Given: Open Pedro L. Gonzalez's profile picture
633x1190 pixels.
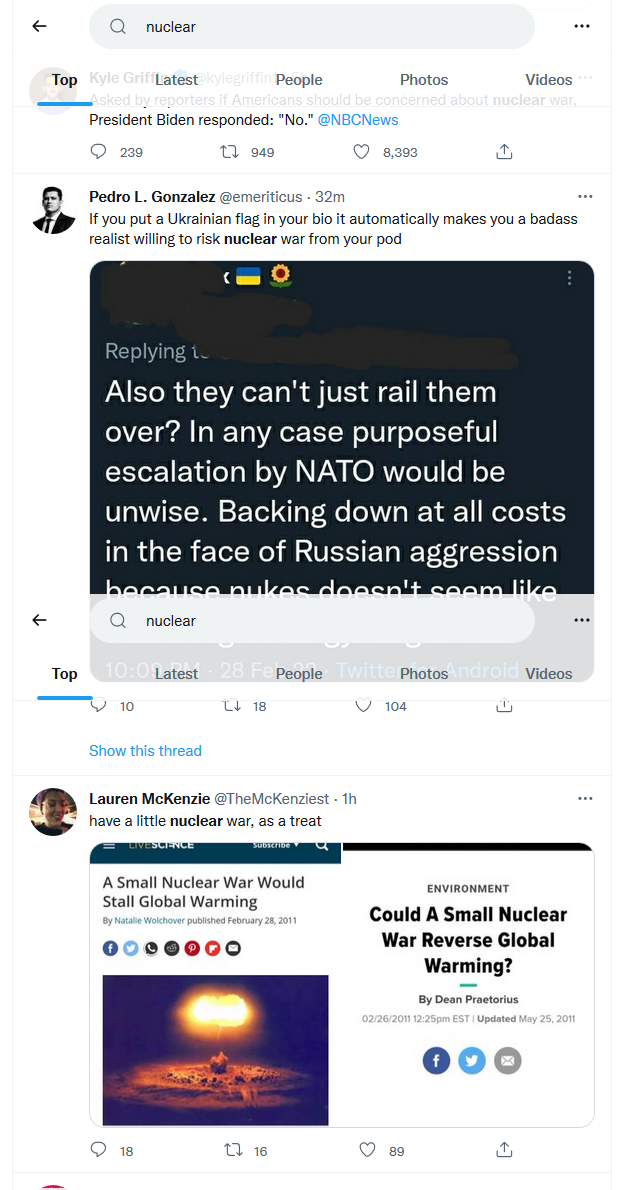Looking at the screenshot, I should tap(53, 210).
